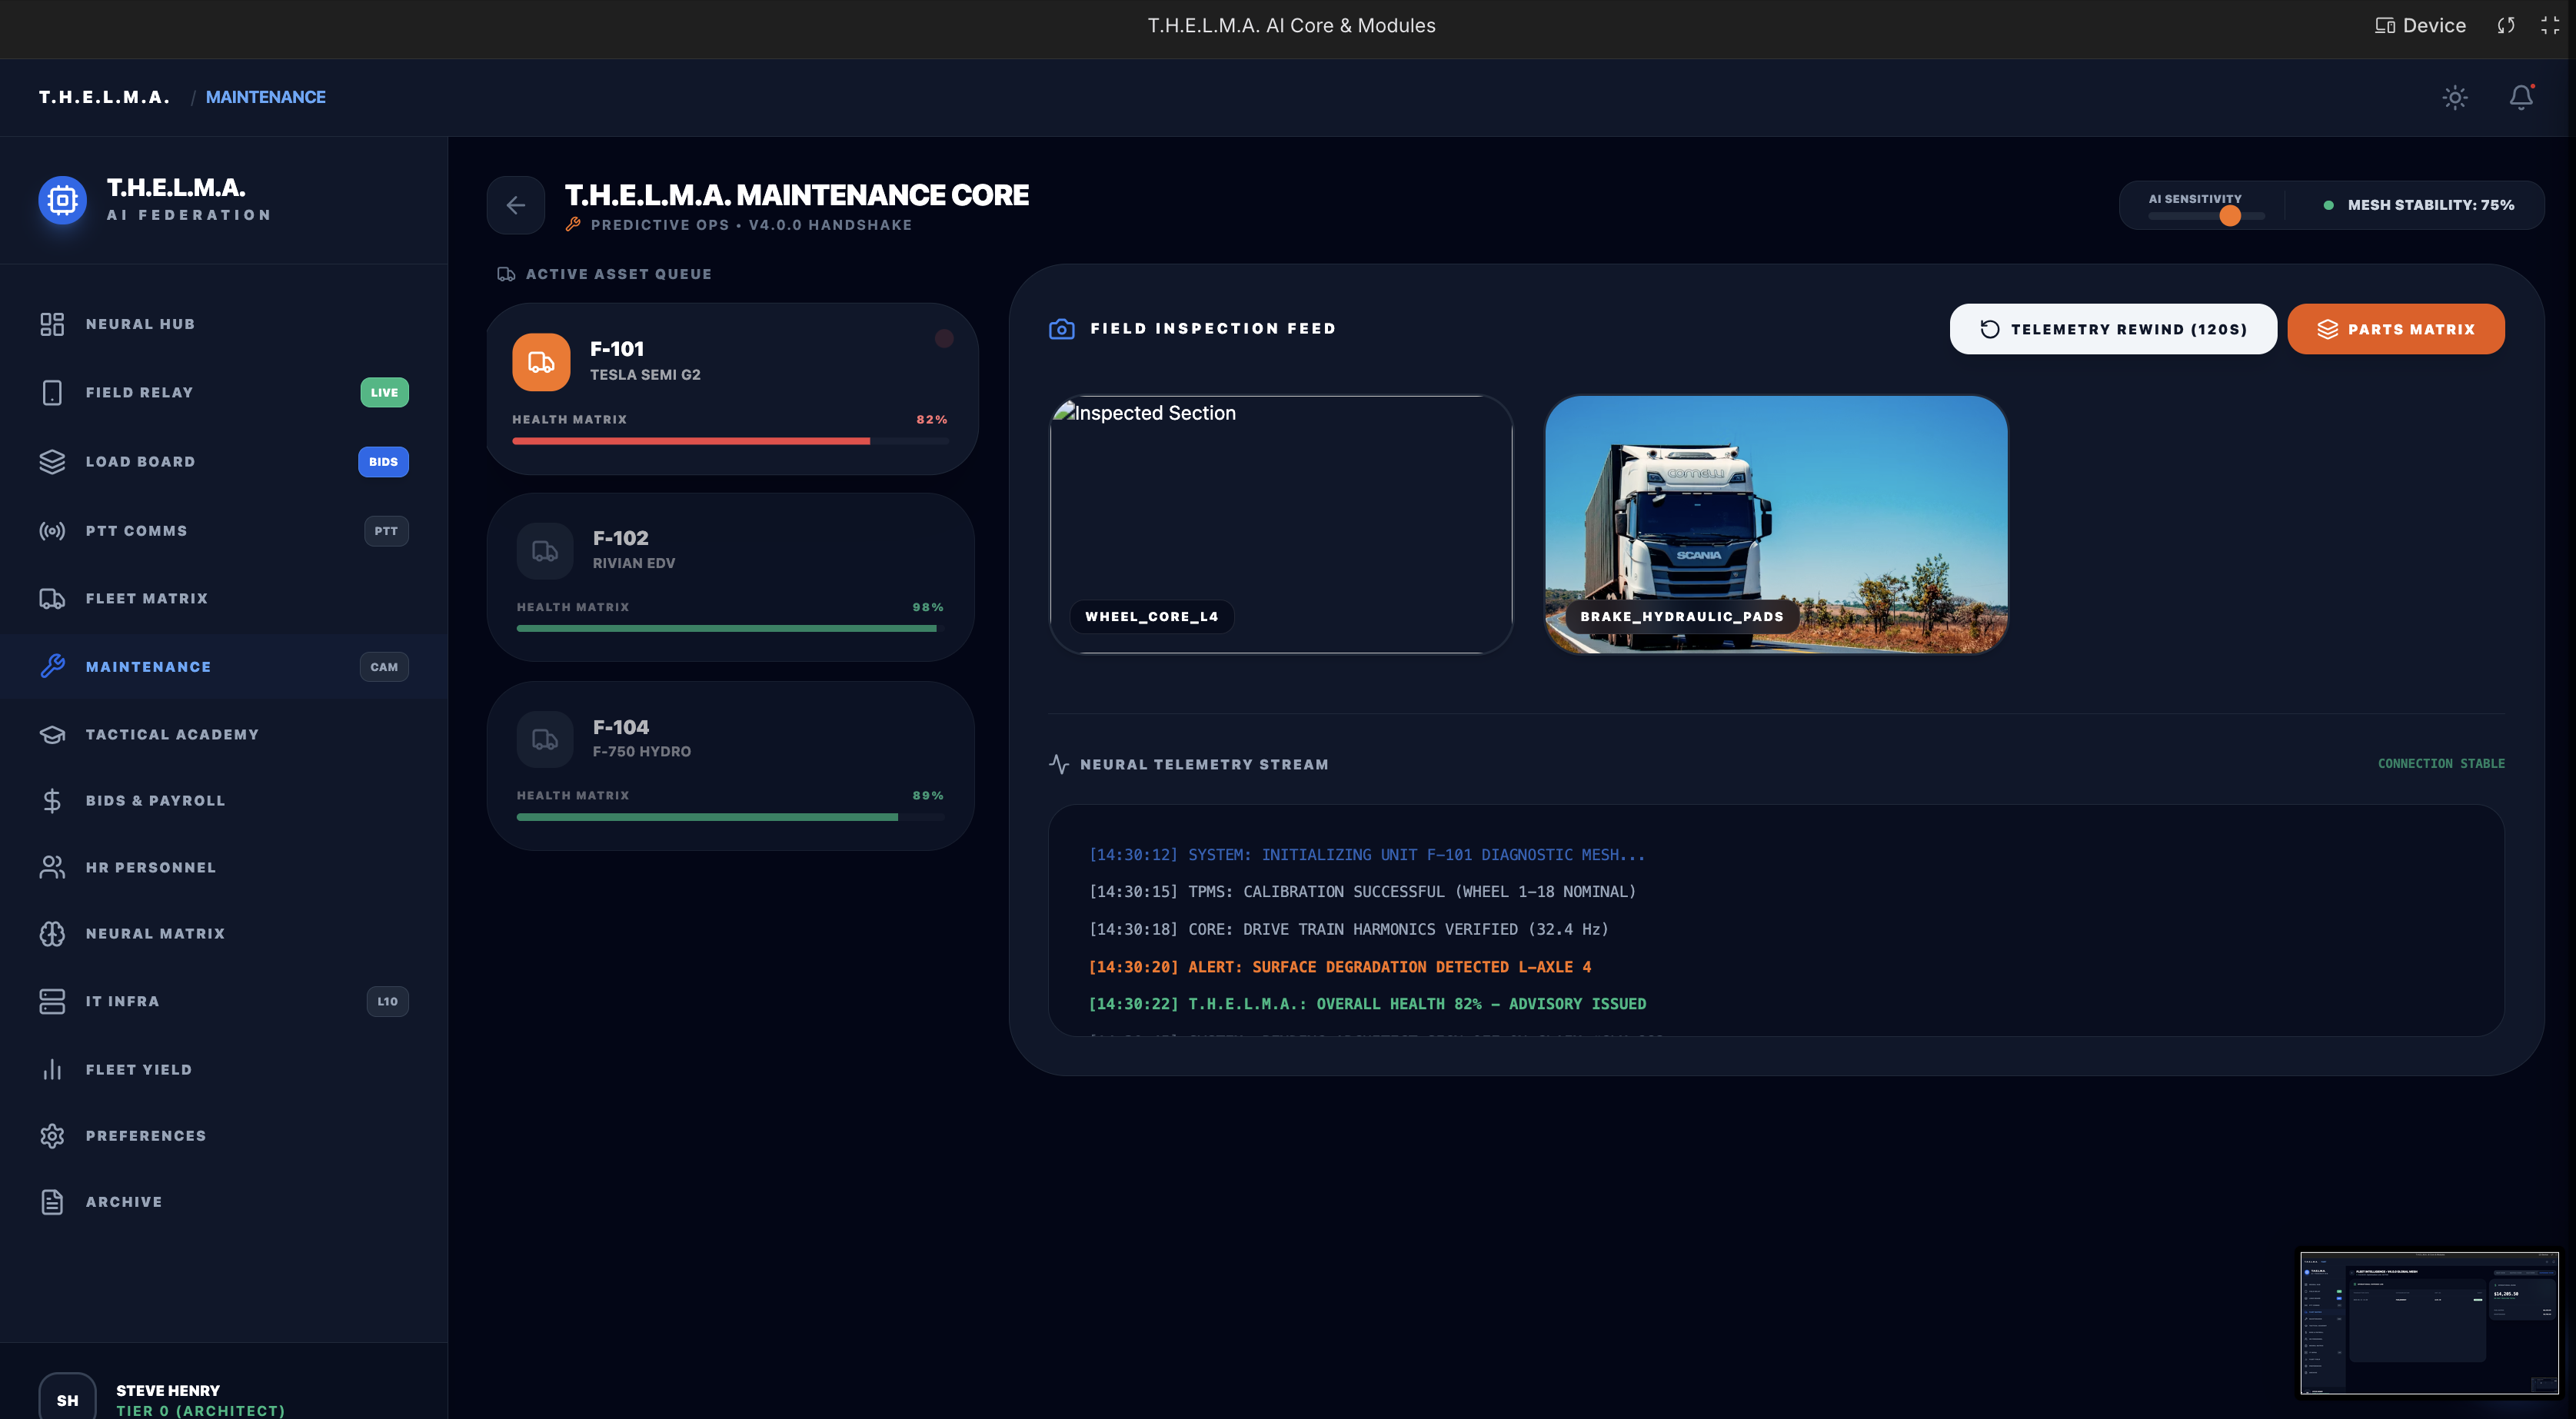
Task: Click the Neural Matrix brain icon
Action: coord(52,933)
